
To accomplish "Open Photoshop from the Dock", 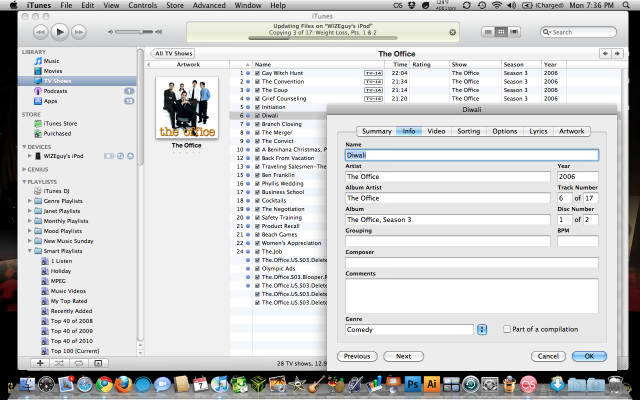I will coord(413,384).
